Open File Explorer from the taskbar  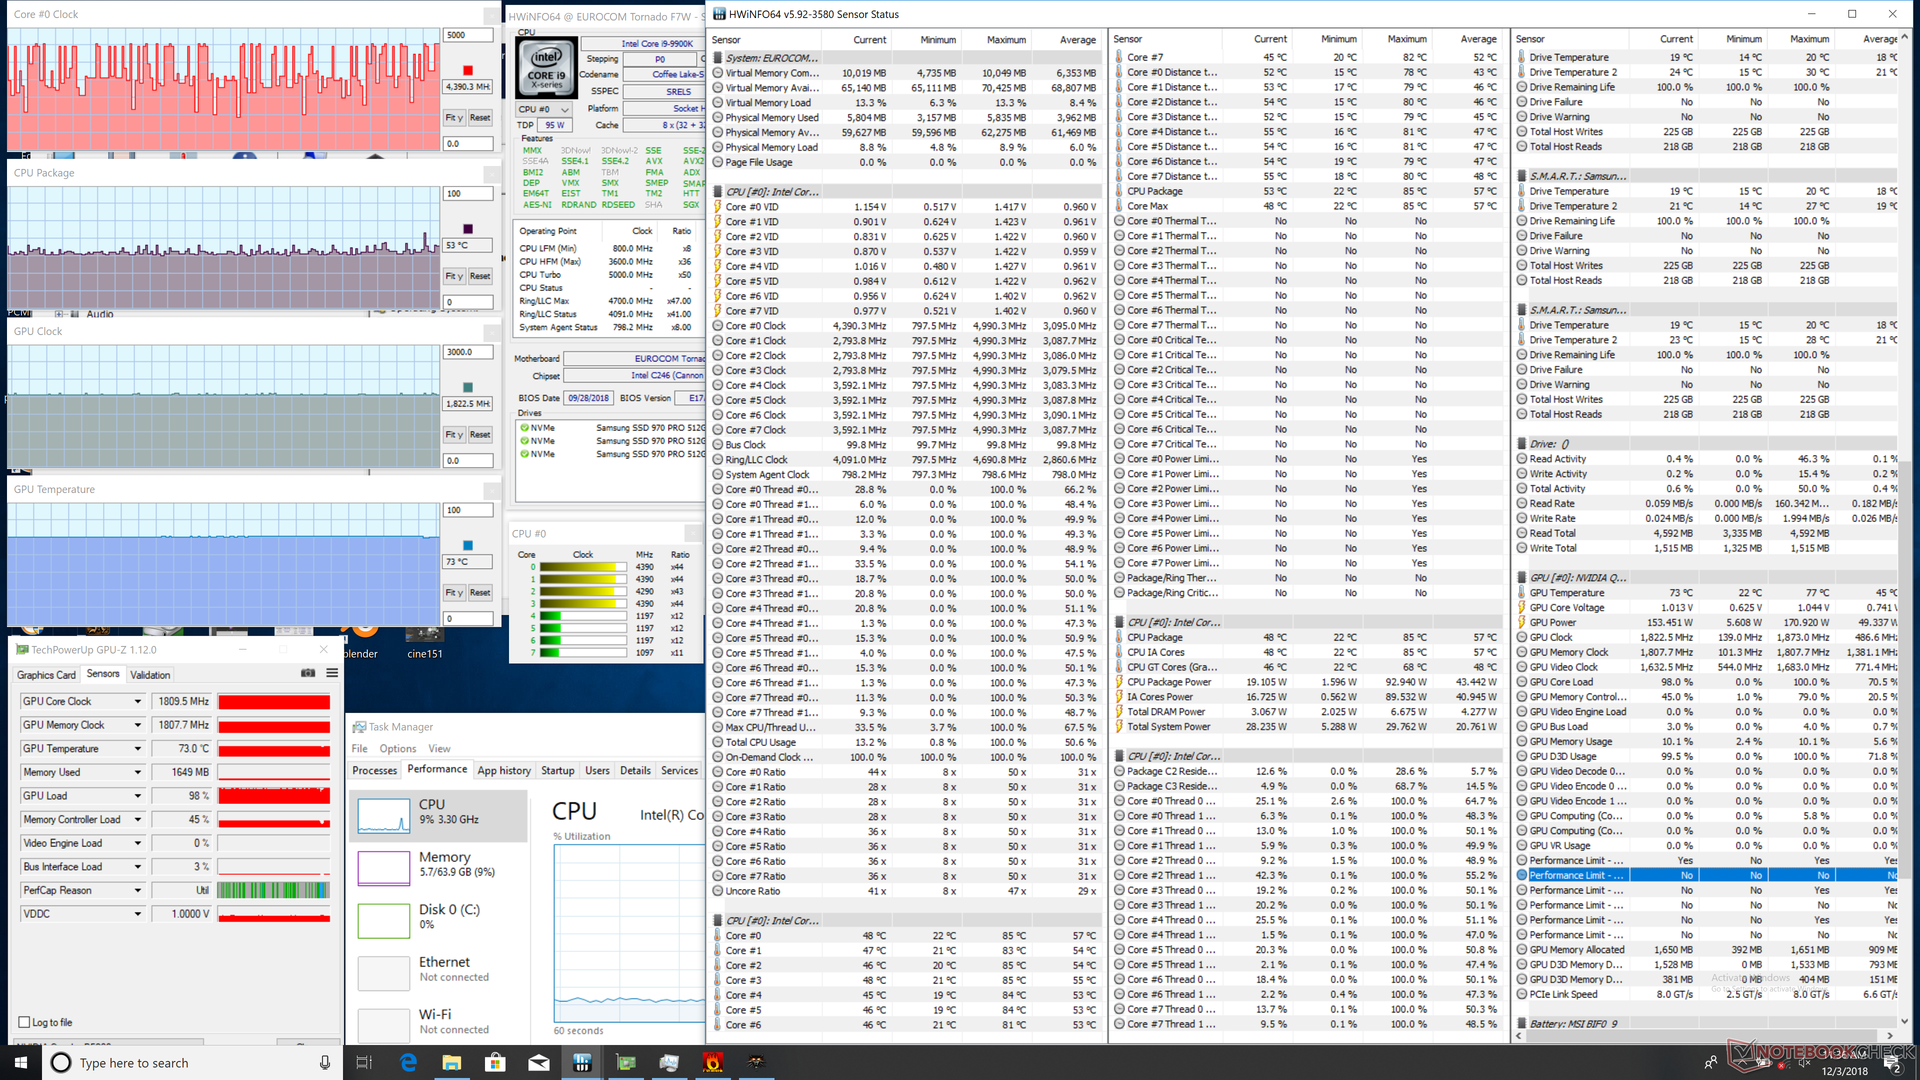(451, 1062)
